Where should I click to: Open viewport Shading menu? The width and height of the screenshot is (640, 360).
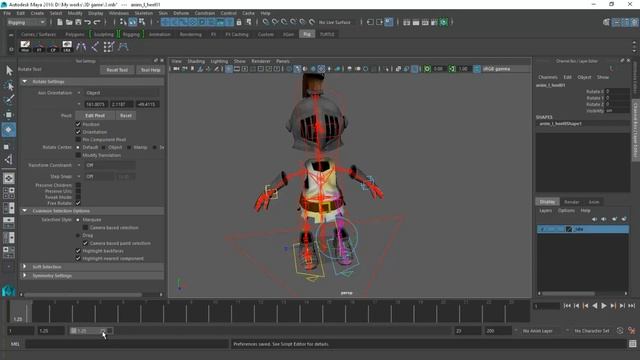tap(196, 61)
